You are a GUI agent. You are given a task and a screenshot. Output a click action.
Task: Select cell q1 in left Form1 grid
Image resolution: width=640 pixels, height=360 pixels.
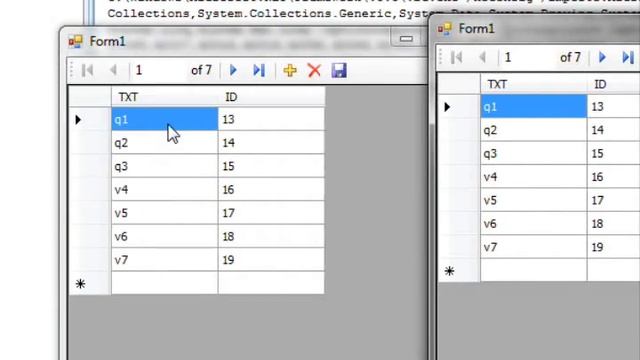pyautogui.click(x=164, y=119)
